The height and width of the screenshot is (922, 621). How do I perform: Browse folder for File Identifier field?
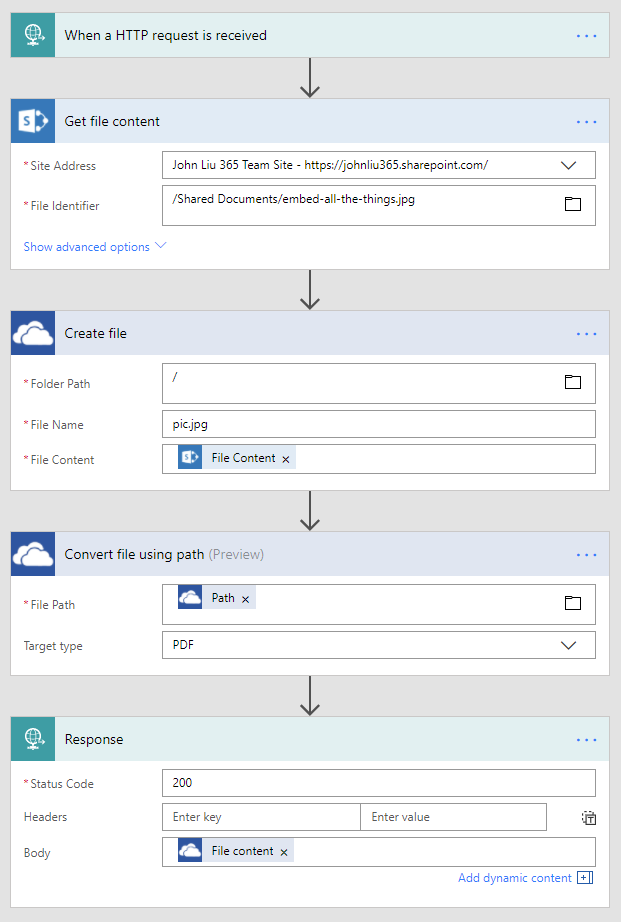[x=573, y=204]
